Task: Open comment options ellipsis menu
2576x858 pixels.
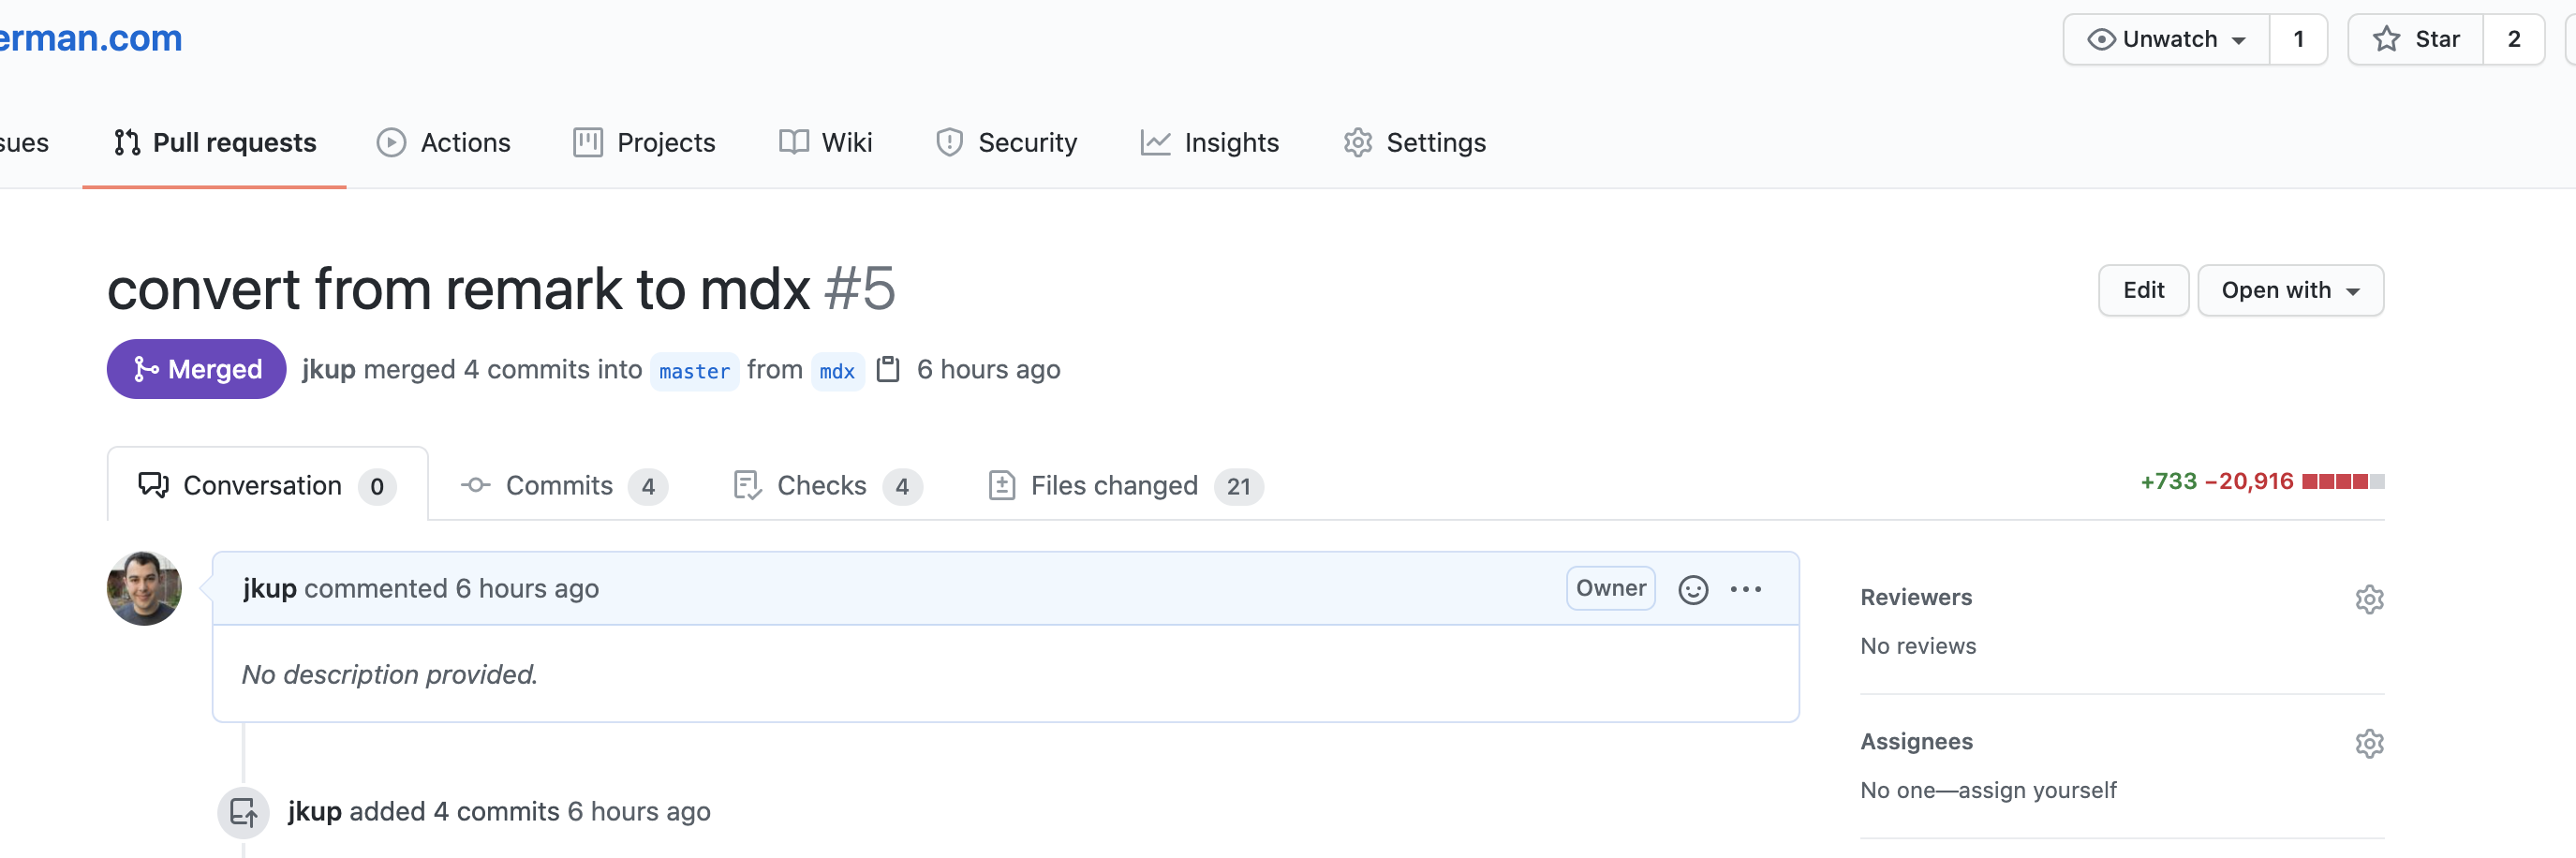Action: click(1745, 589)
